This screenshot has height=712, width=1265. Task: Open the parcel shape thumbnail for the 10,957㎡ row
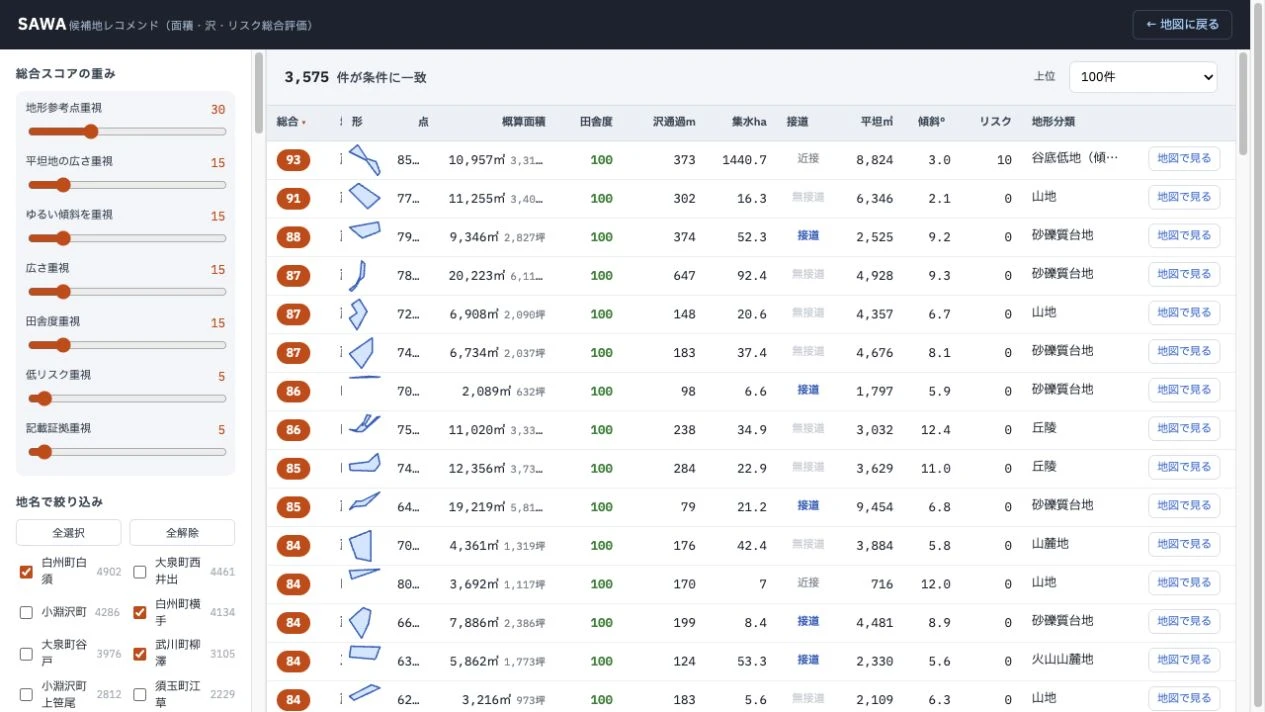click(365, 160)
